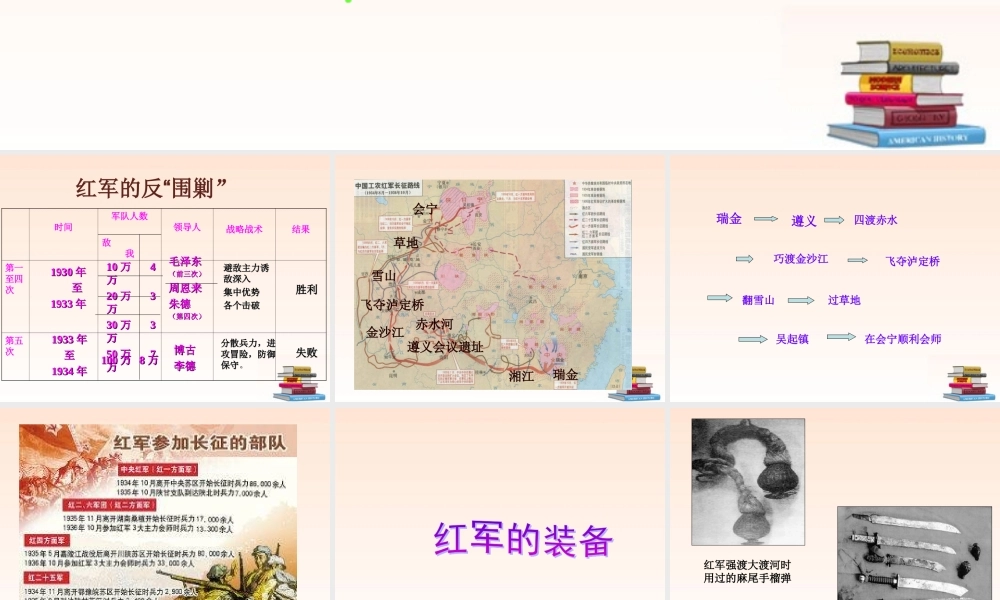The image size is (1000, 600).
Task: Click the 湘江 label on the map
Action: 521,376
